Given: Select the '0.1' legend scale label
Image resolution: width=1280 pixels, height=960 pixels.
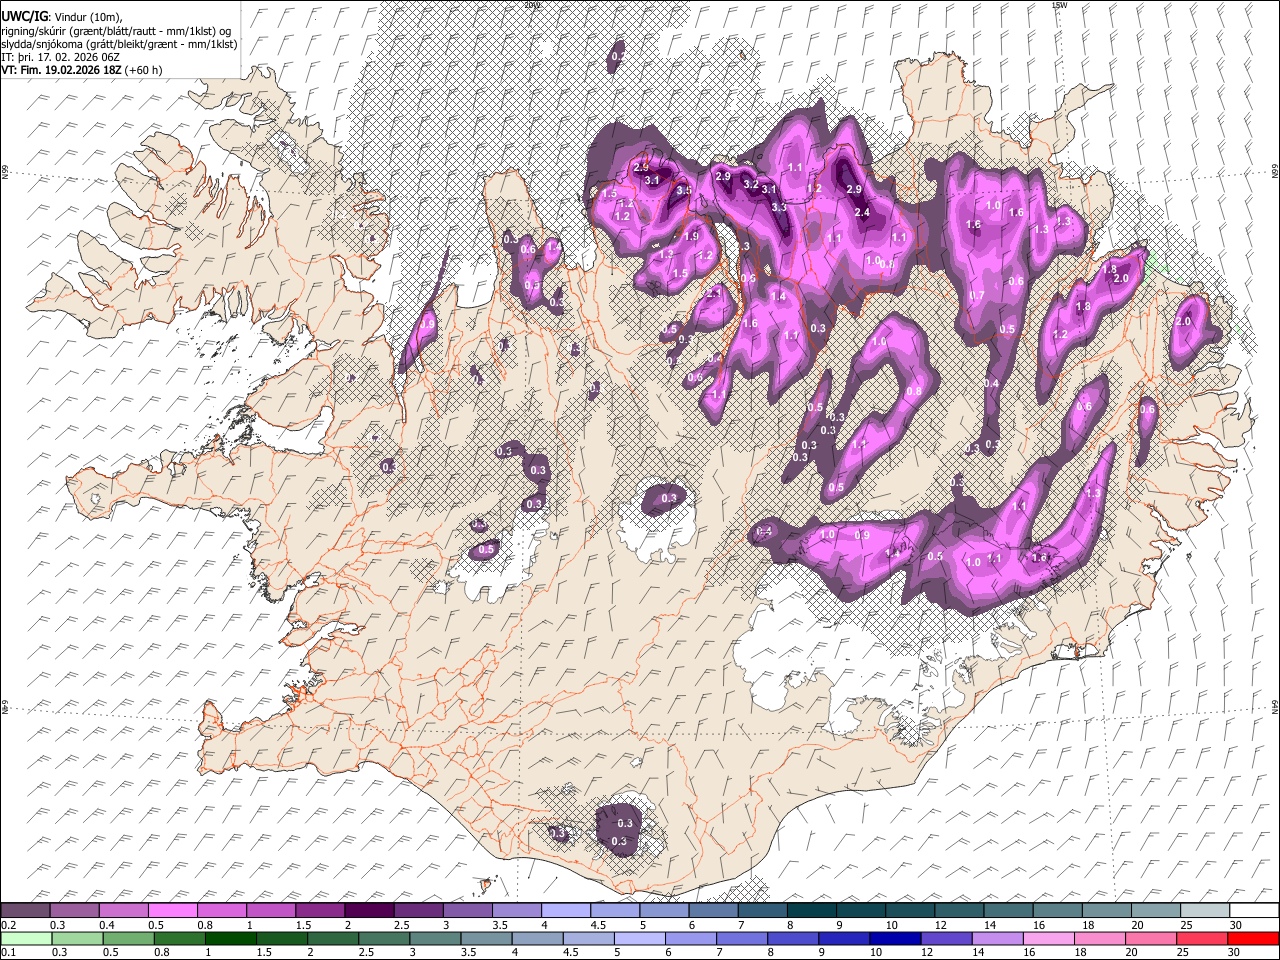Looking at the screenshot, I should 7,952.
